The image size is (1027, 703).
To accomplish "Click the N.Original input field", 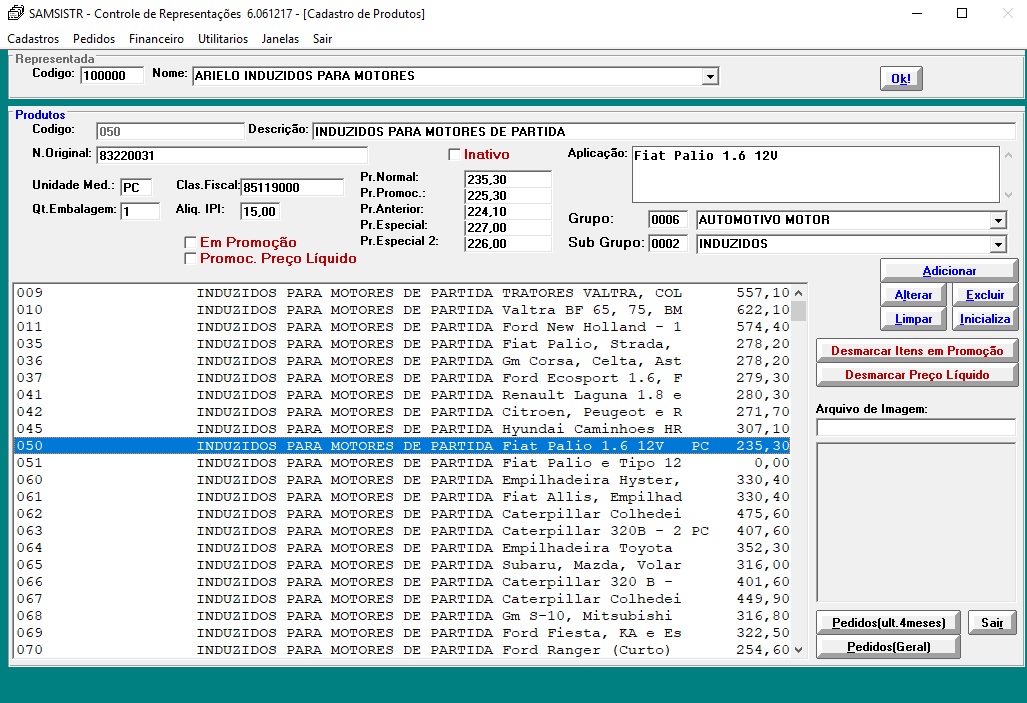I will coord(232,155).
